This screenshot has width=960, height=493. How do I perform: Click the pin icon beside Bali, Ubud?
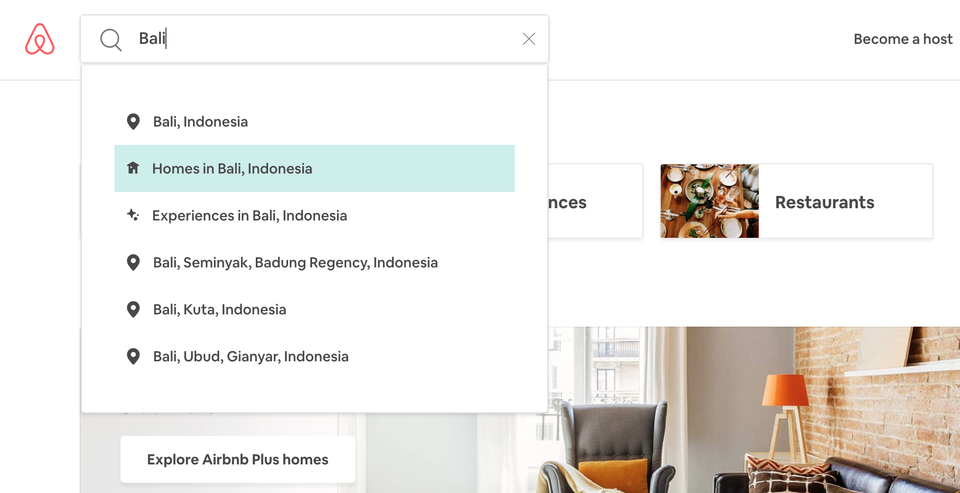pos(133,356)
